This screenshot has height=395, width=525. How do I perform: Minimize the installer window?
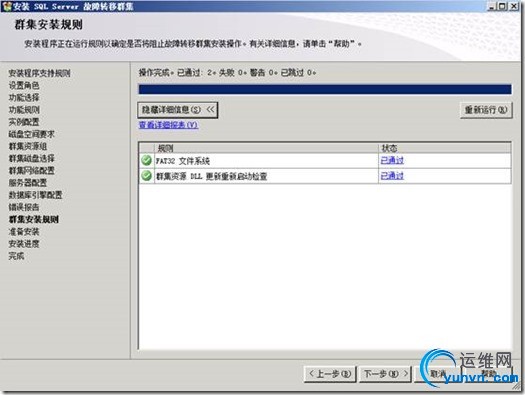click(492, 6)
